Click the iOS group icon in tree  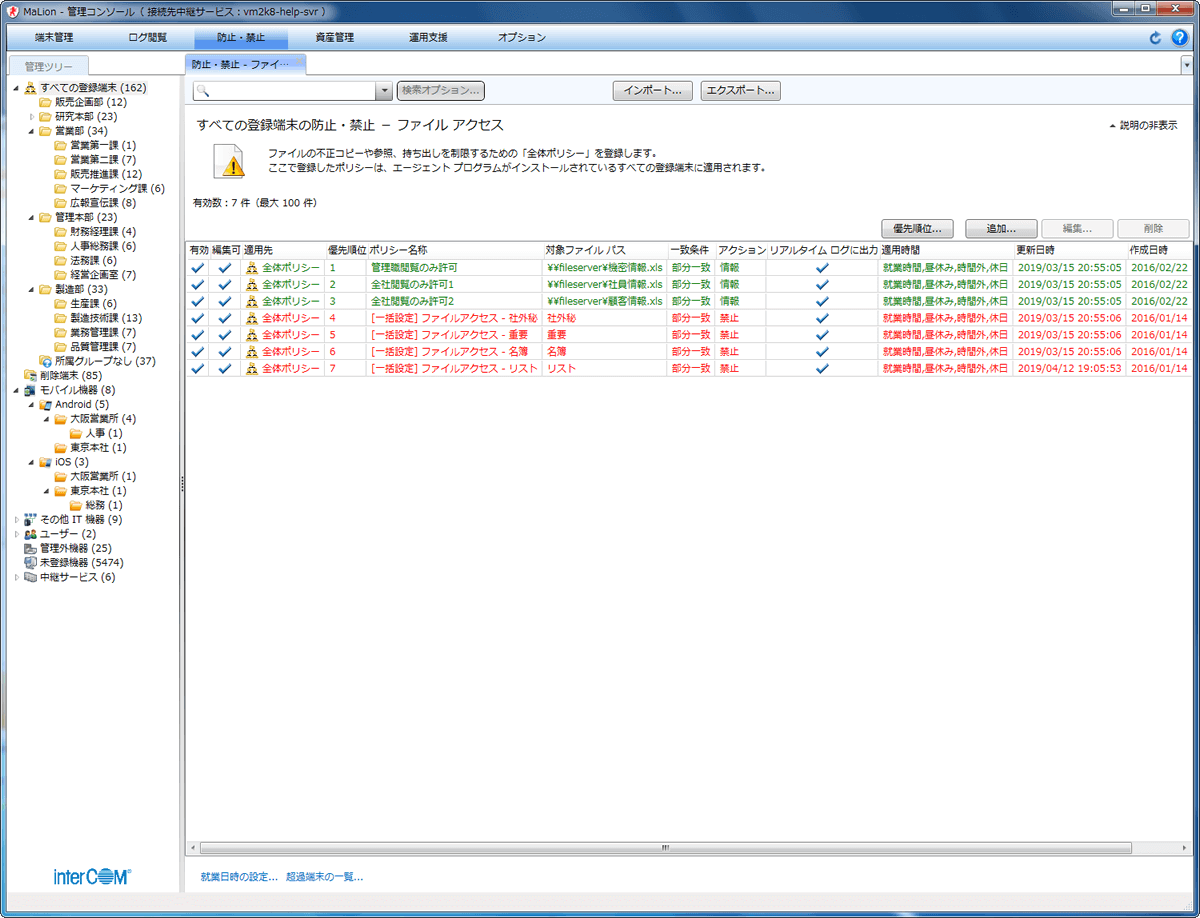tap(45, 462)
